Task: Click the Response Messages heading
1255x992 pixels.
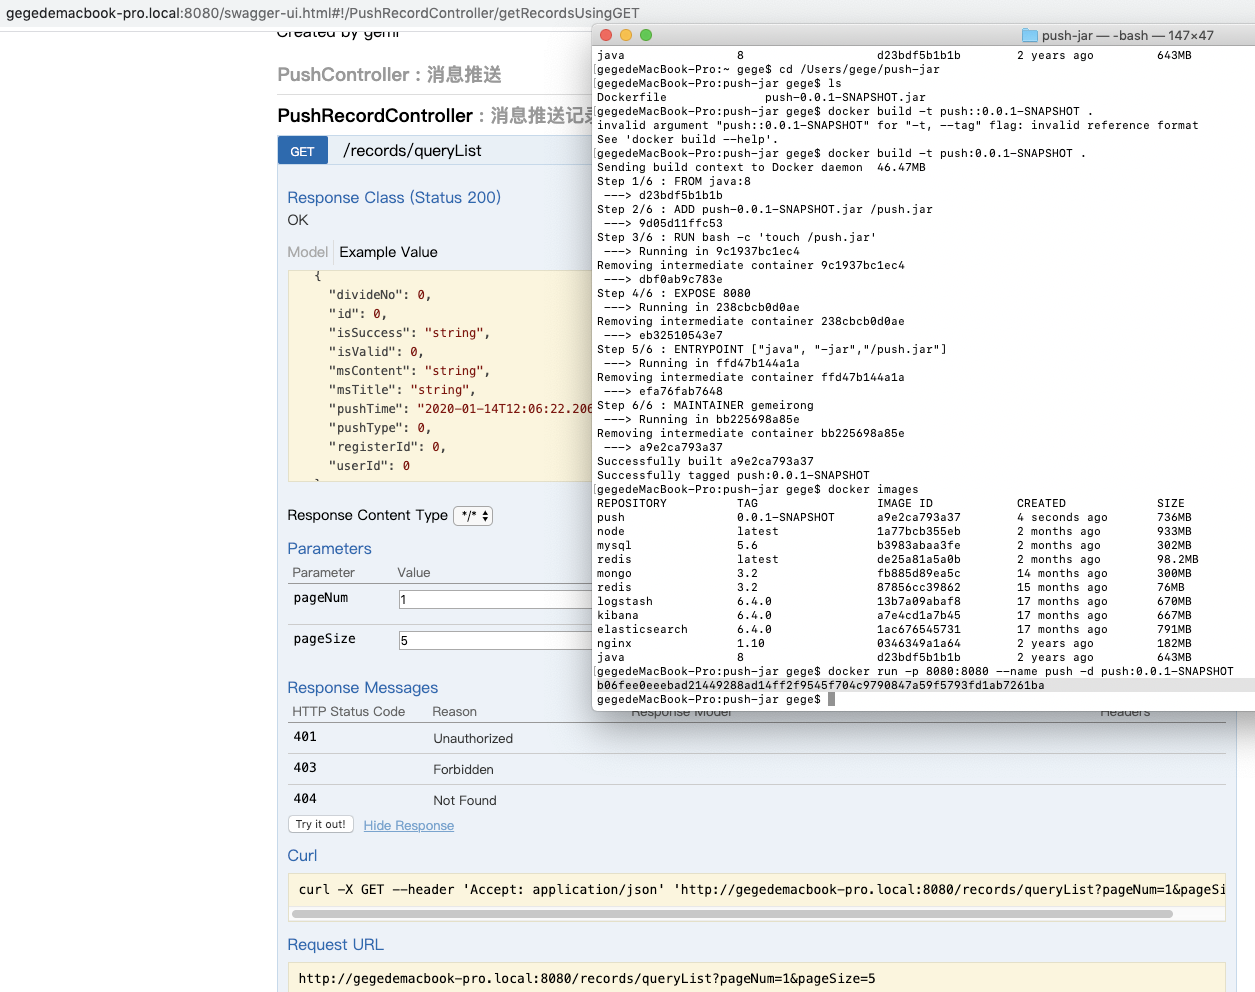Action: [x=363, y=688]
